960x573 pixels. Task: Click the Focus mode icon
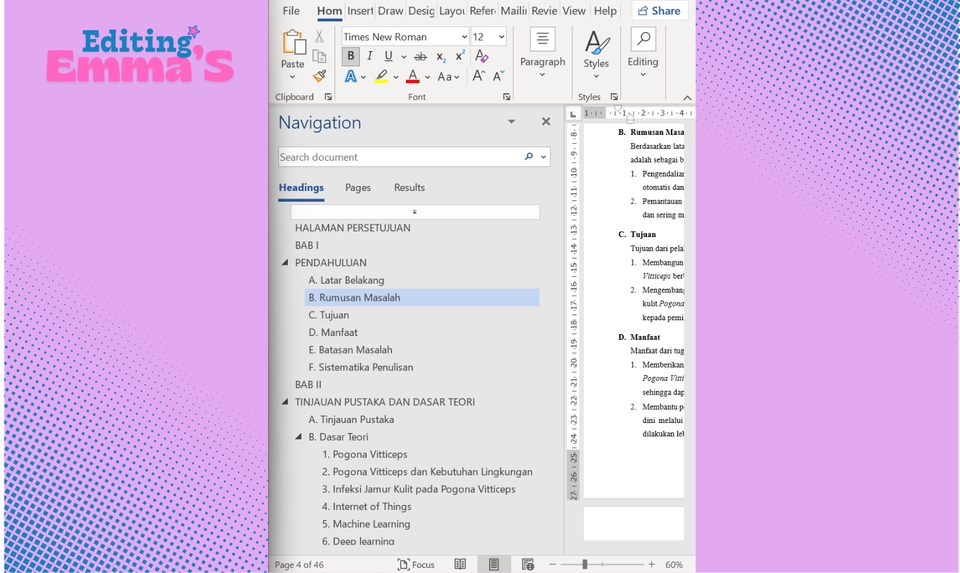[416, 565]
